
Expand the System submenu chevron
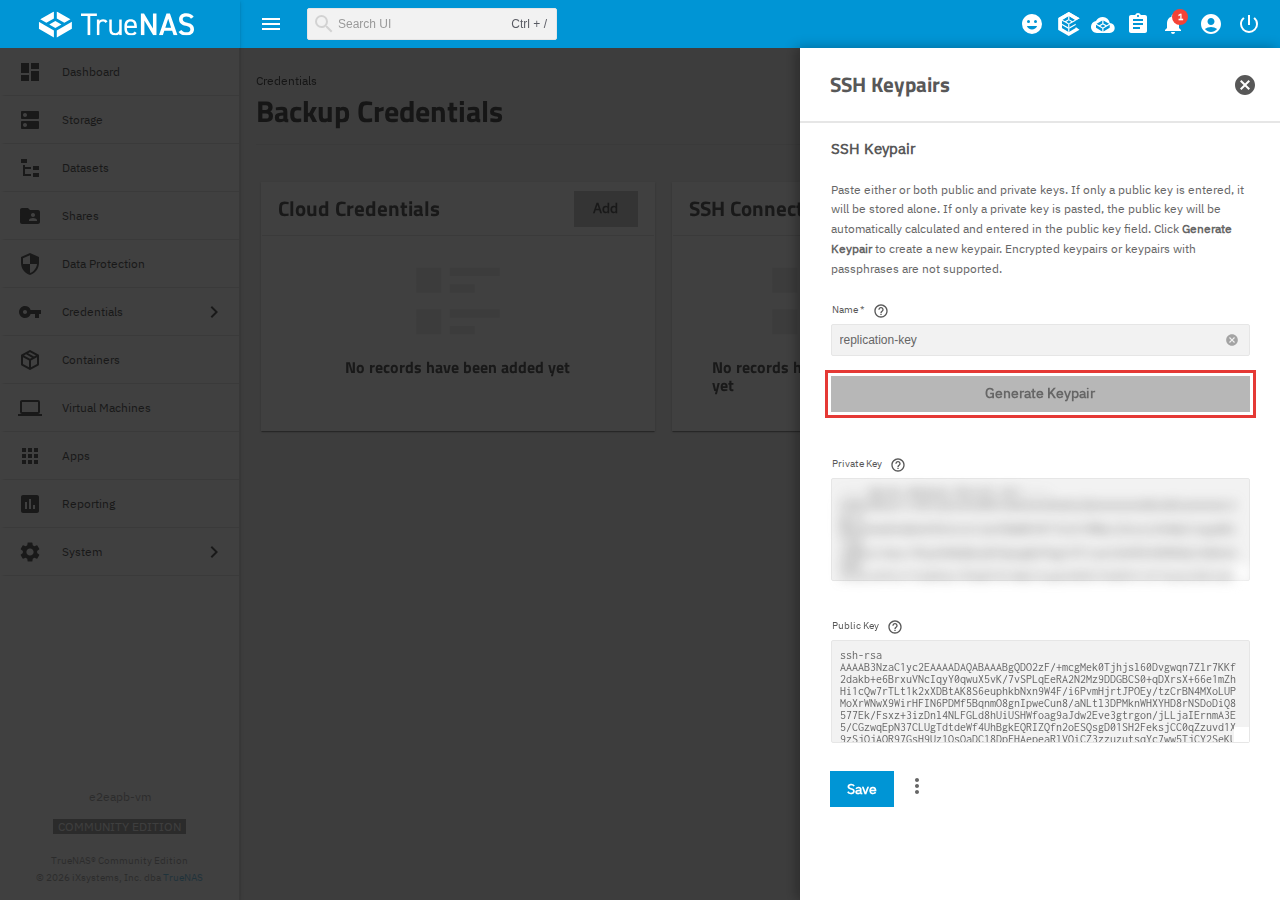214,552
